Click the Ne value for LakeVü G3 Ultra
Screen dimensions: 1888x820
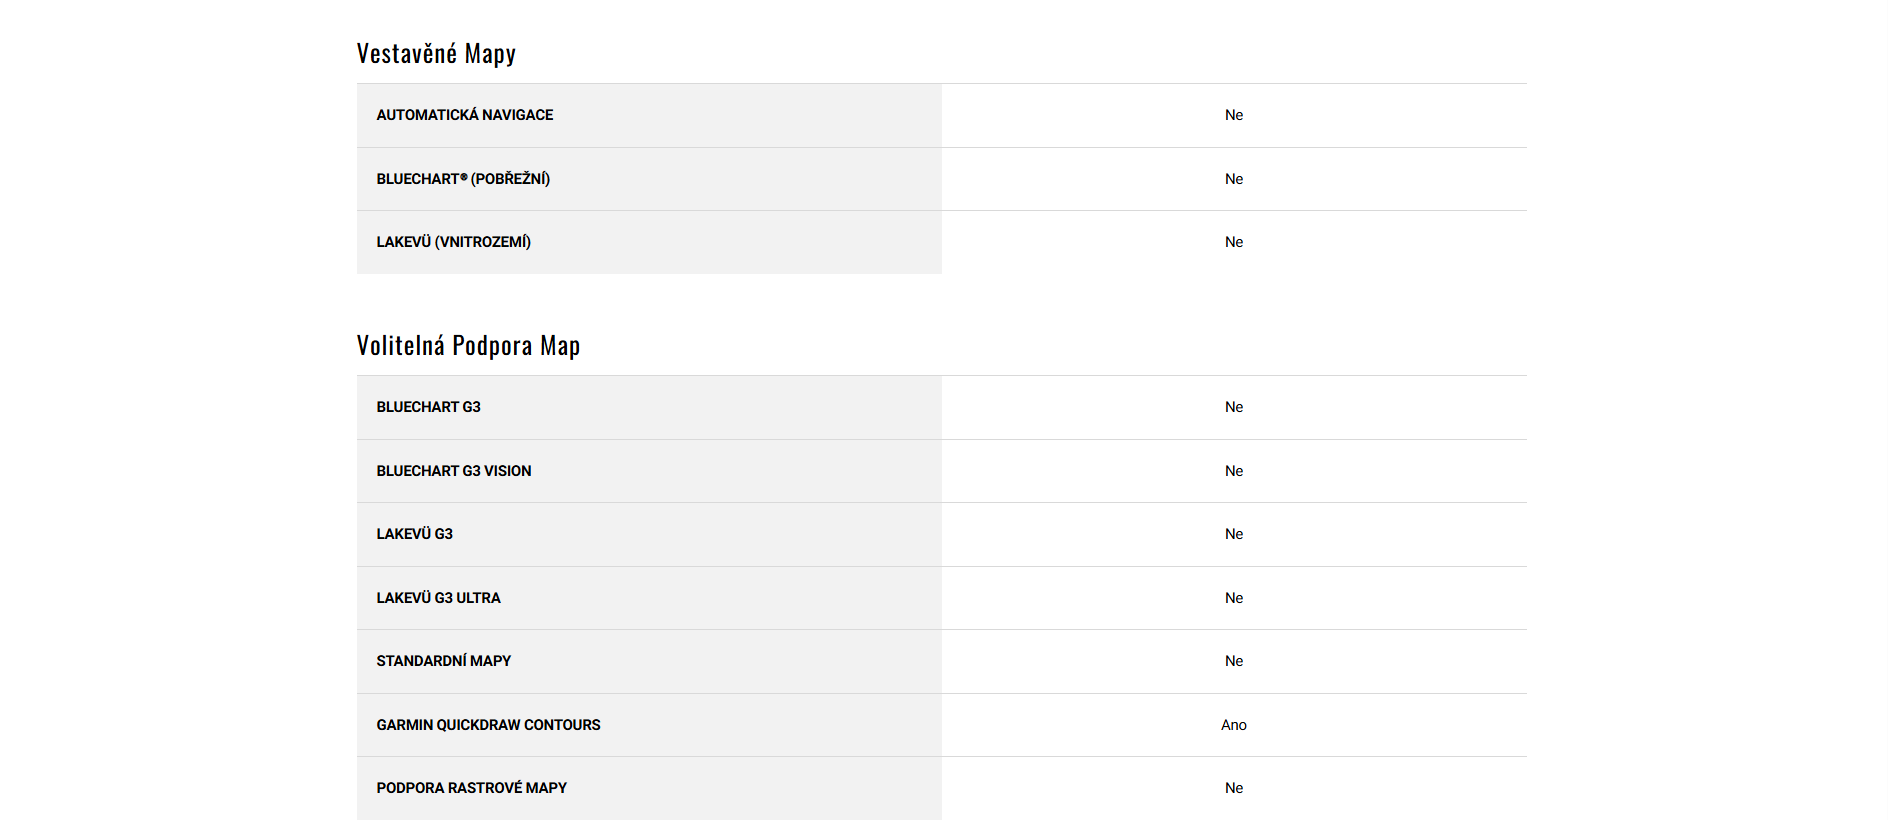pos(1234,598)
